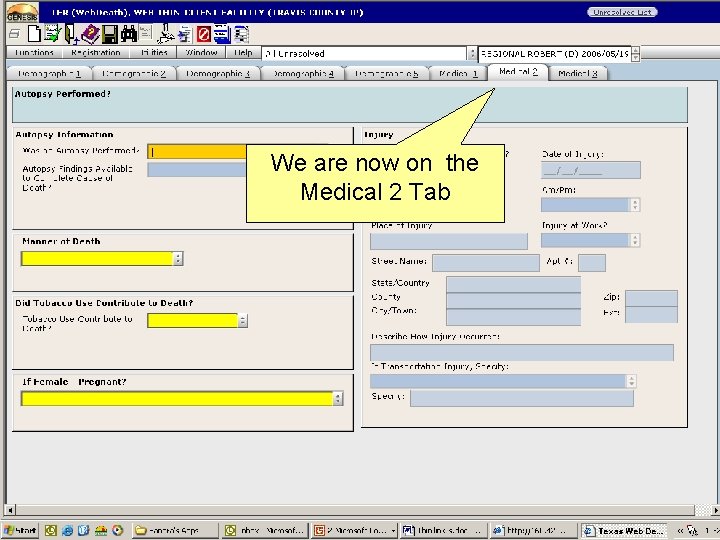Switch to the Medical 1 tab

(x=458, y=73)
